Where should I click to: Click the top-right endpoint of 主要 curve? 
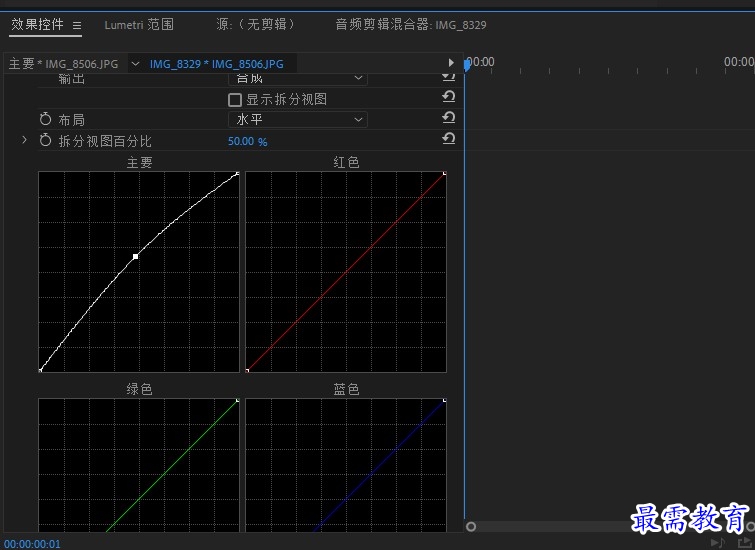(x=237, y=173)
